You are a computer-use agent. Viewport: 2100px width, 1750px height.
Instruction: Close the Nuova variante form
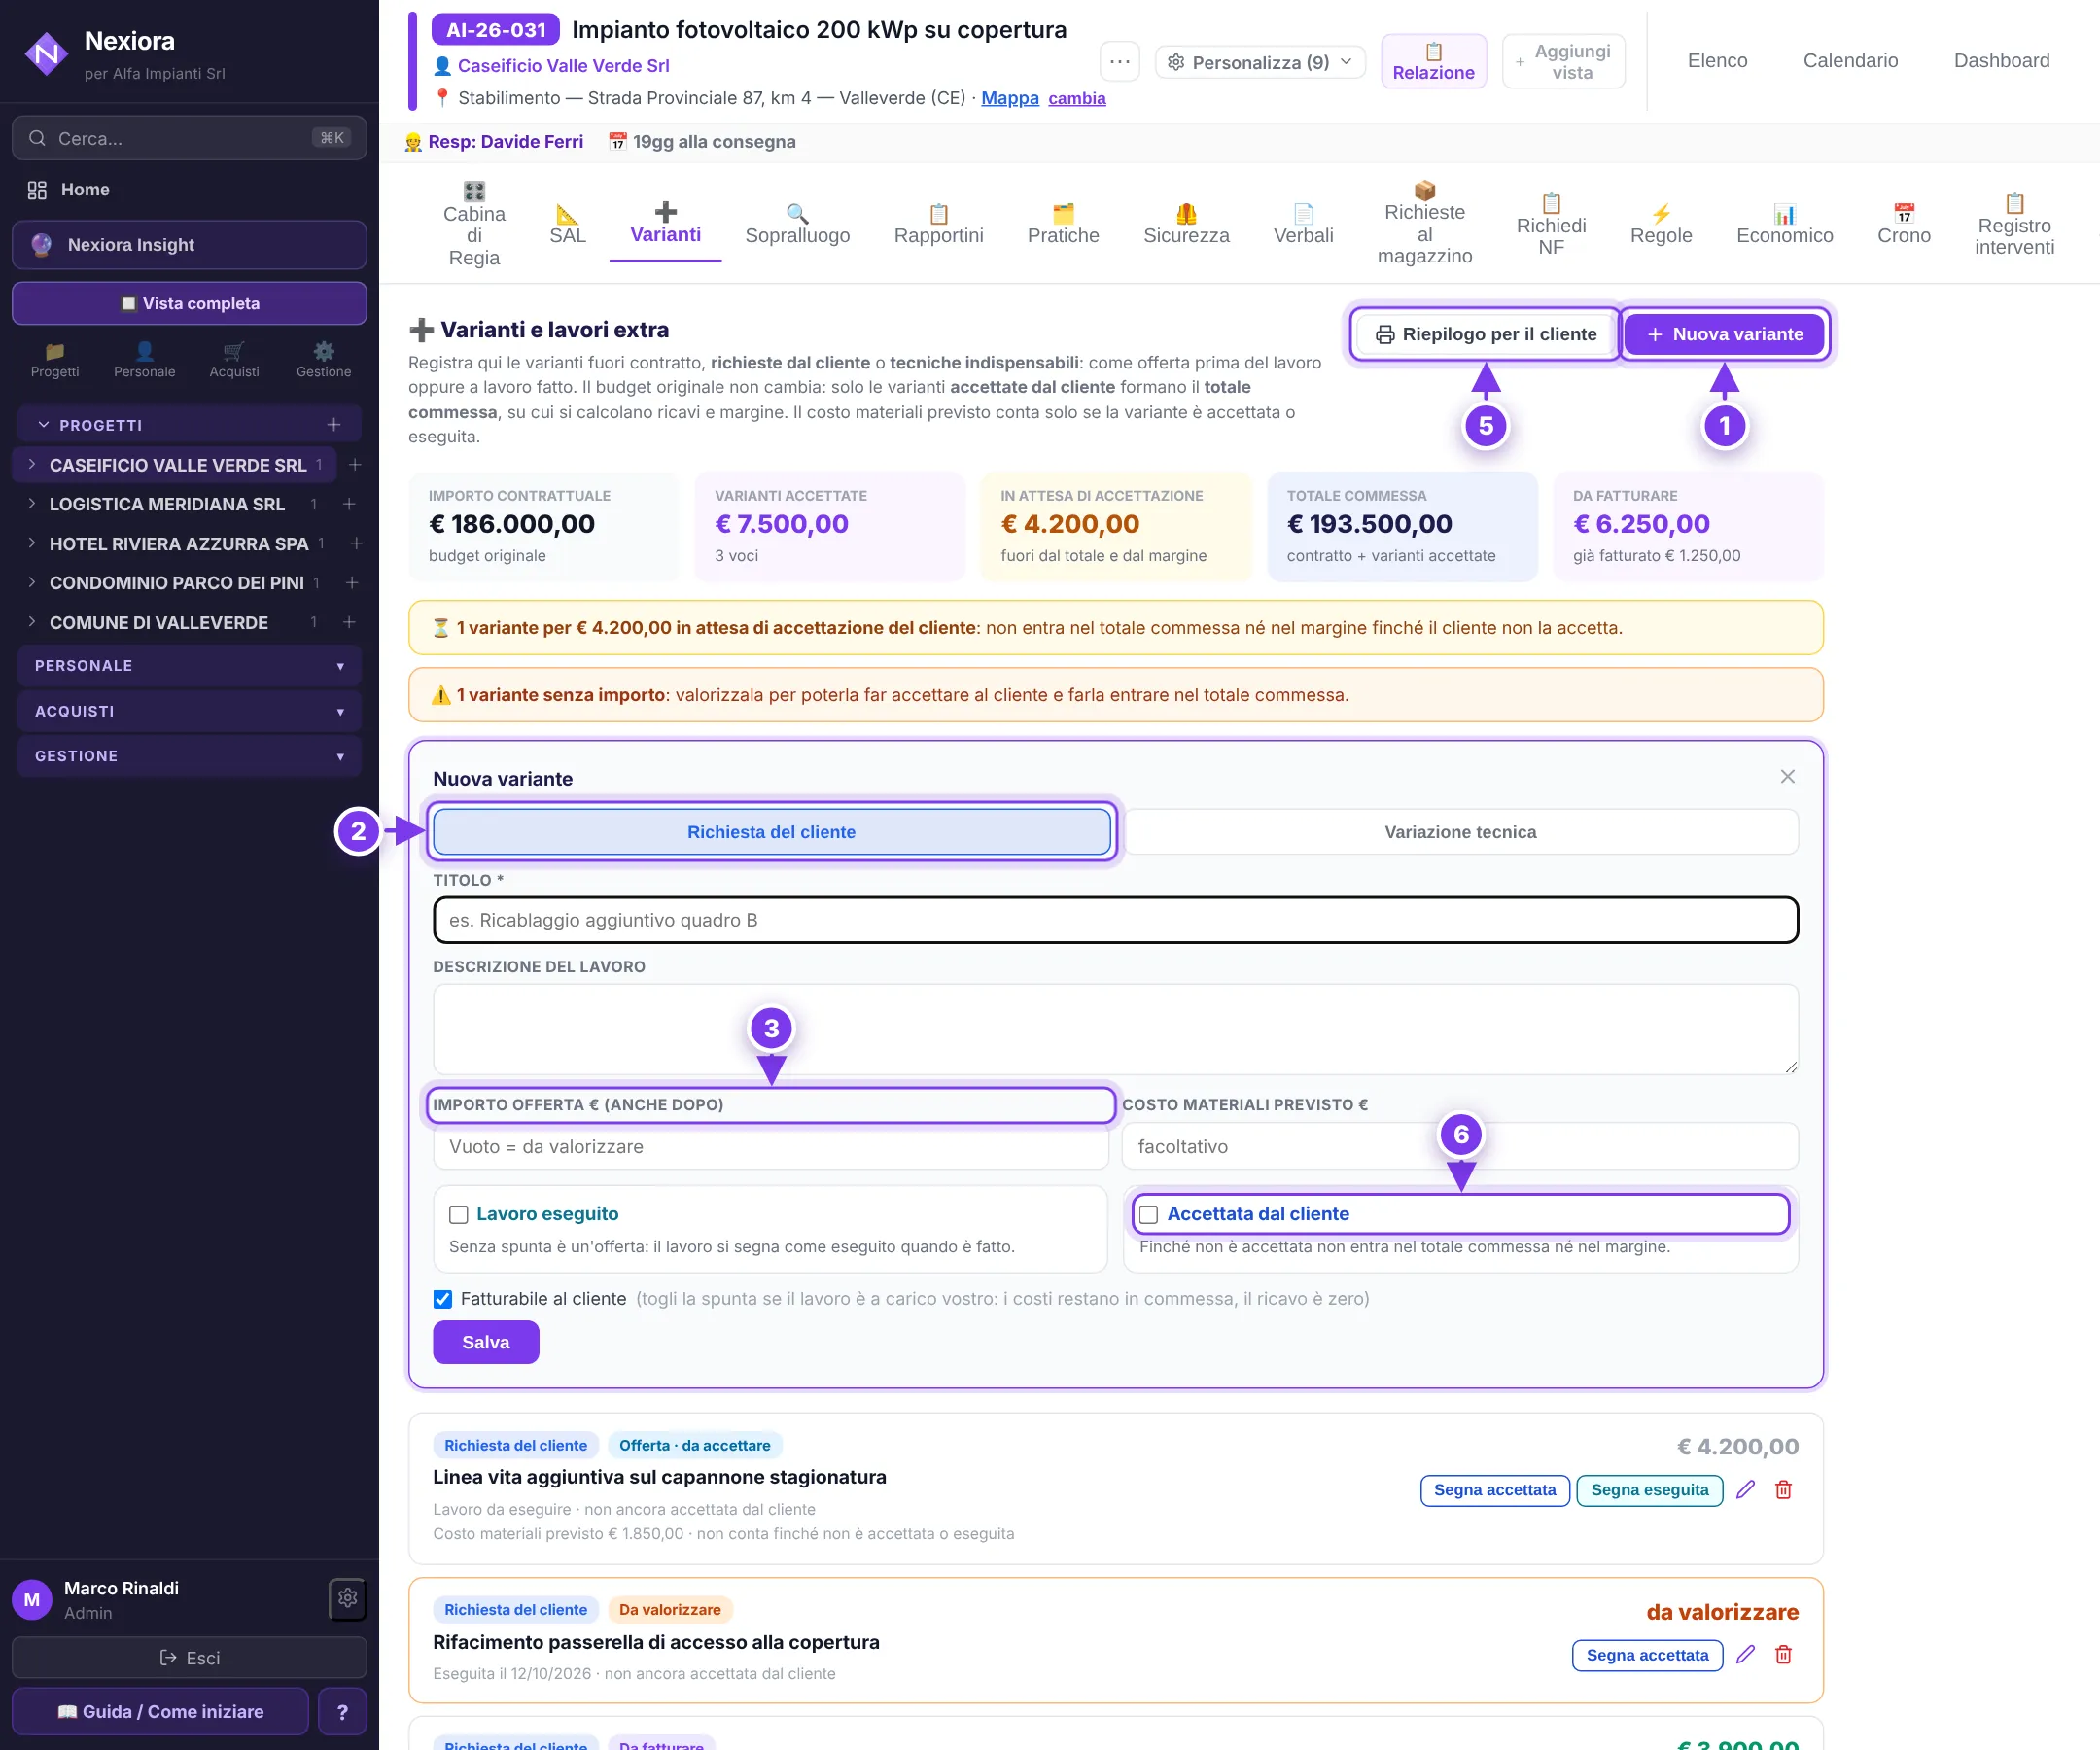click(x=1788, y=777)
